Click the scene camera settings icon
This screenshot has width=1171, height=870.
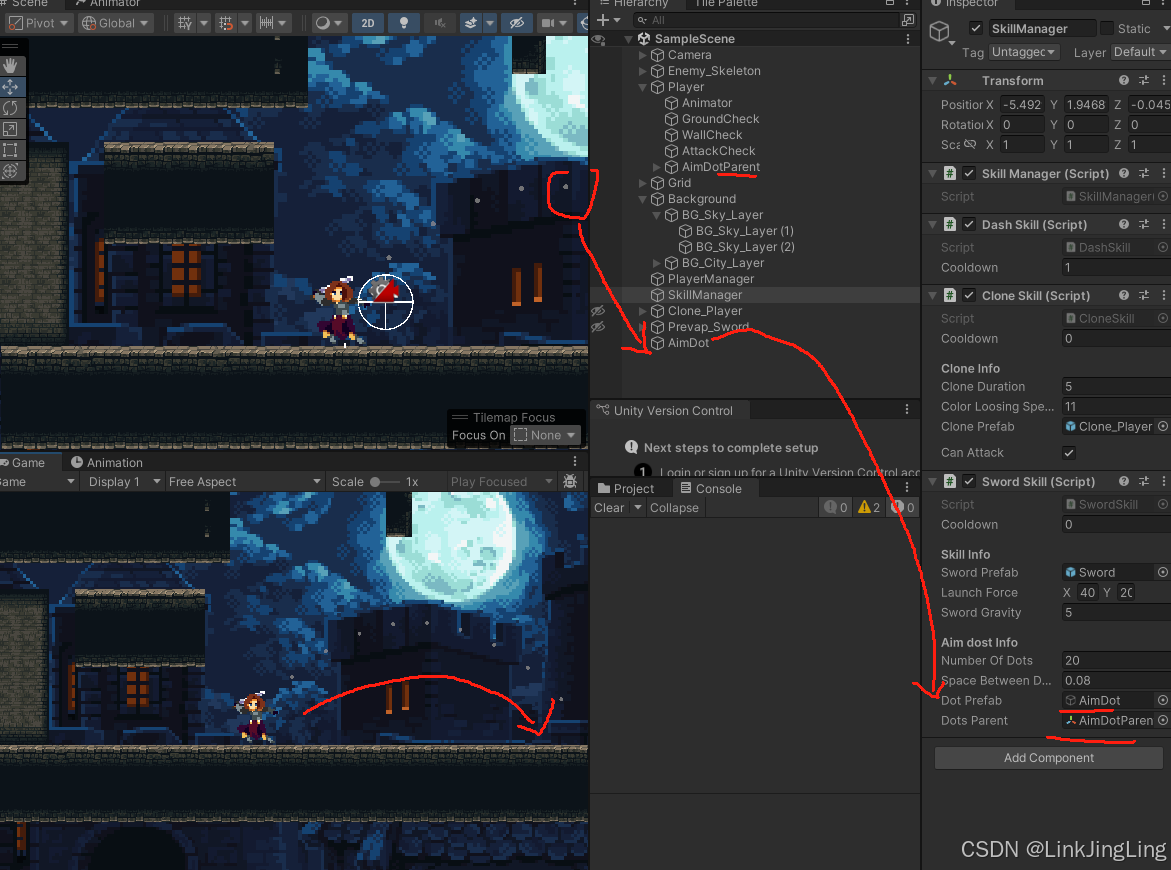(548, 23)
